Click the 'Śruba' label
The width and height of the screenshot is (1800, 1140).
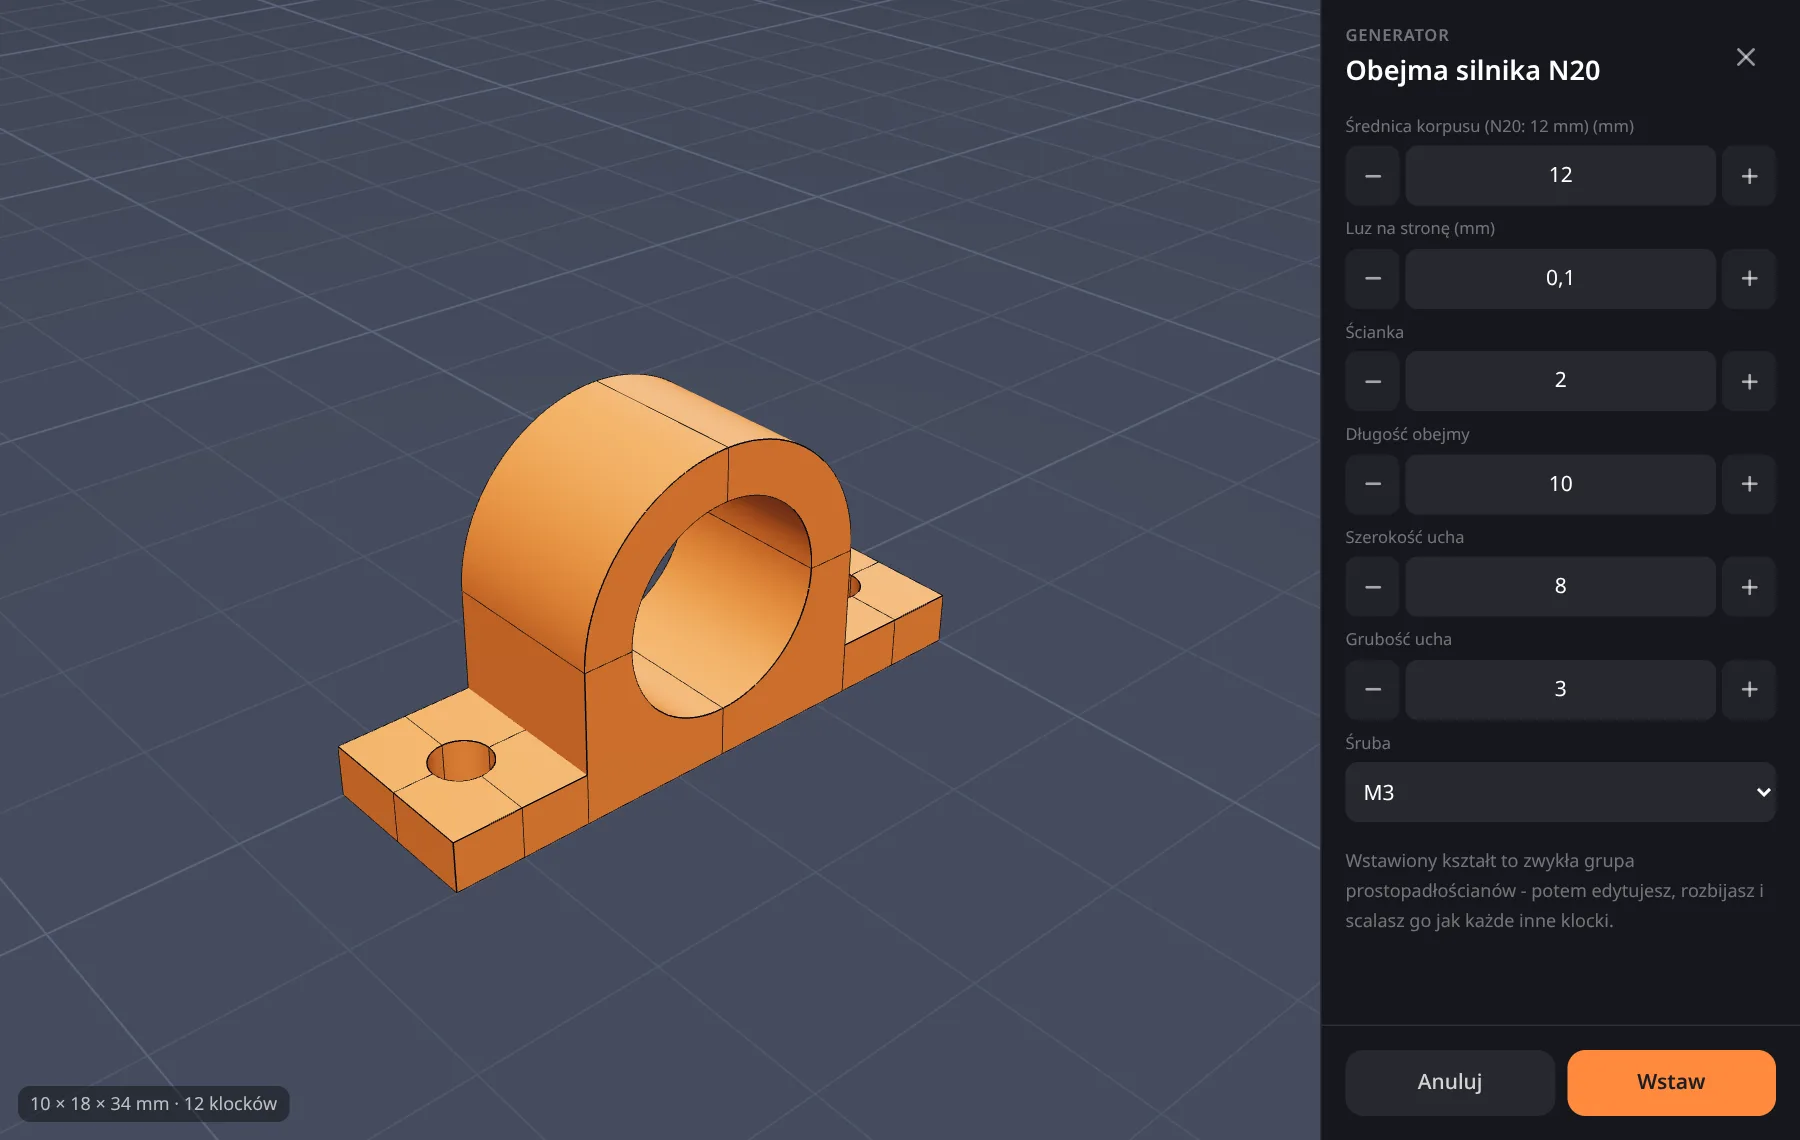point(1367,743)
